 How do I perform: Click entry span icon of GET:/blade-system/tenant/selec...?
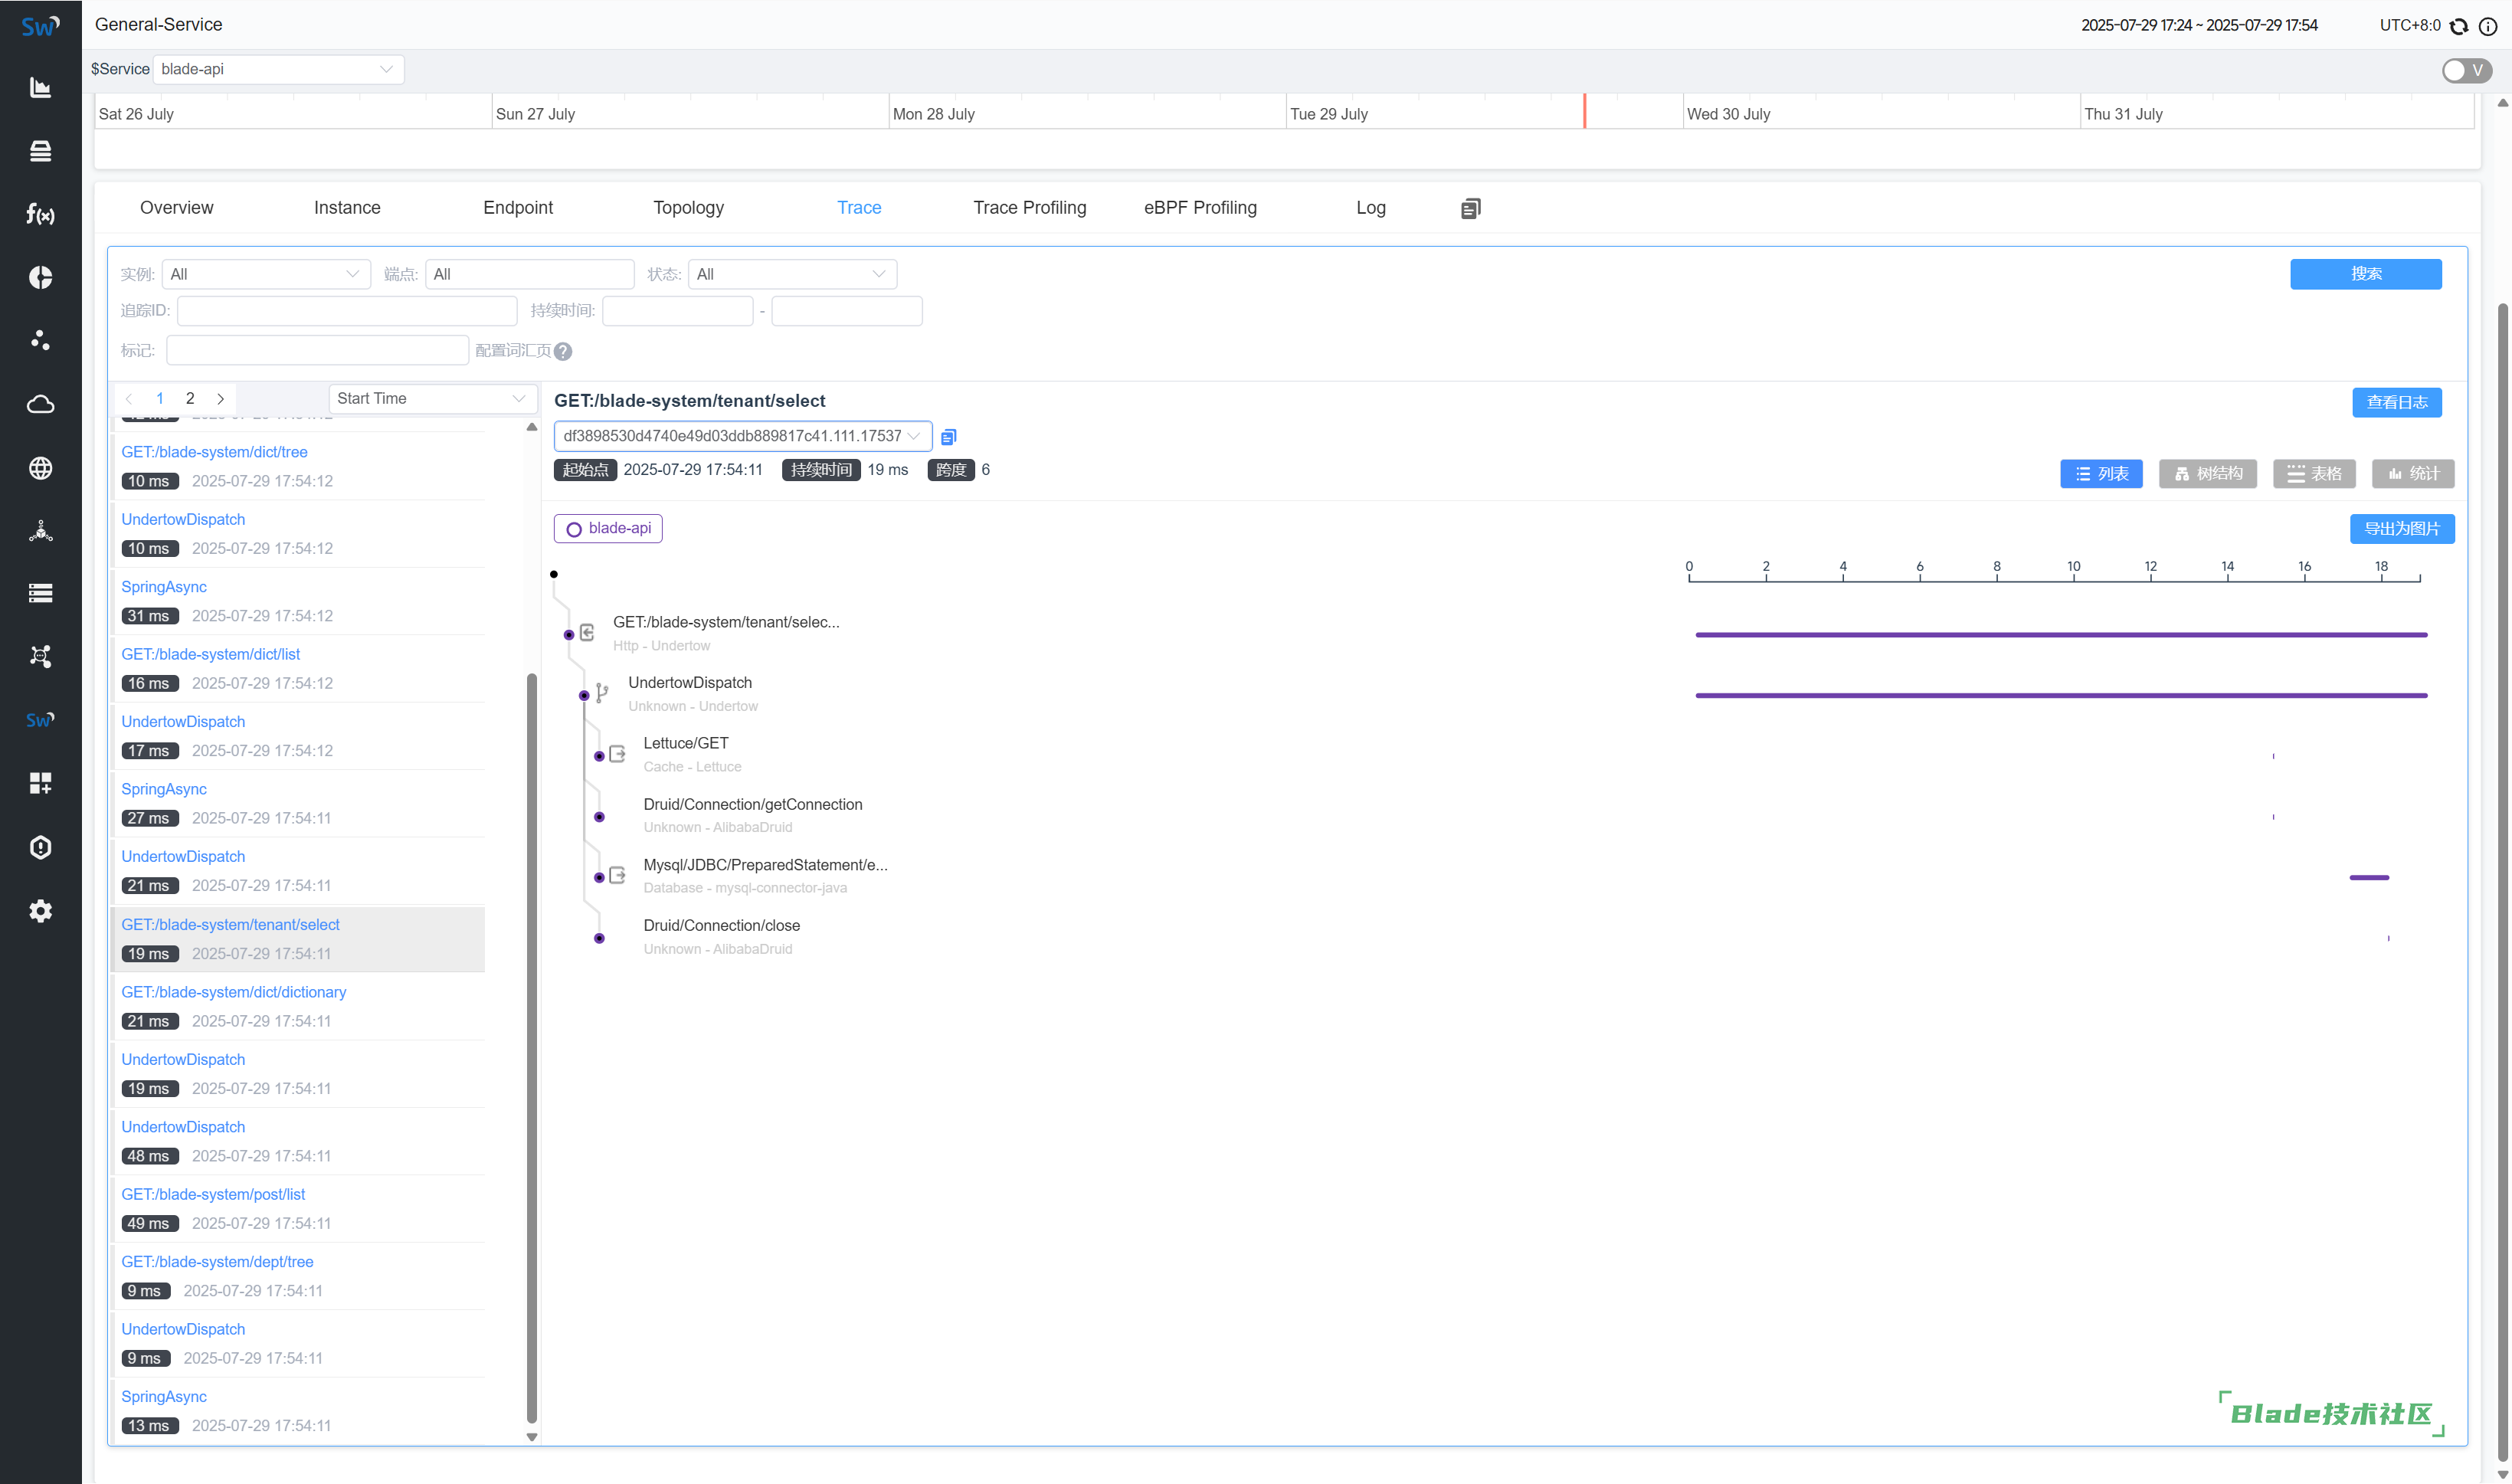587,633
